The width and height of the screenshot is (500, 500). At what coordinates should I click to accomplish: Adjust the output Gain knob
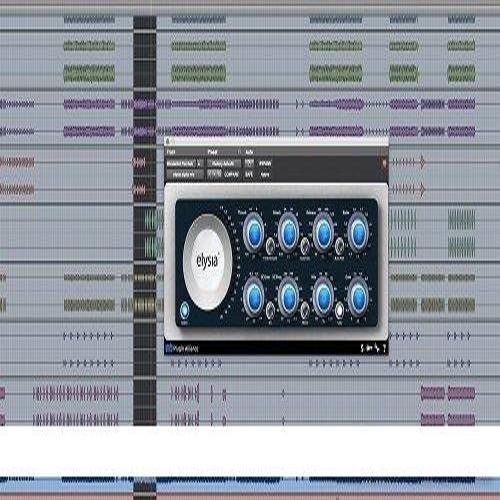[358, 297]
